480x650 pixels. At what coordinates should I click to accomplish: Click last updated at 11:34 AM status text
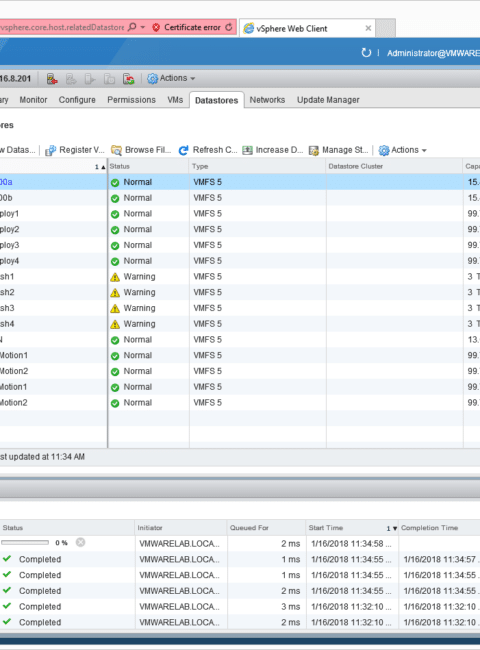click(42, 457)
